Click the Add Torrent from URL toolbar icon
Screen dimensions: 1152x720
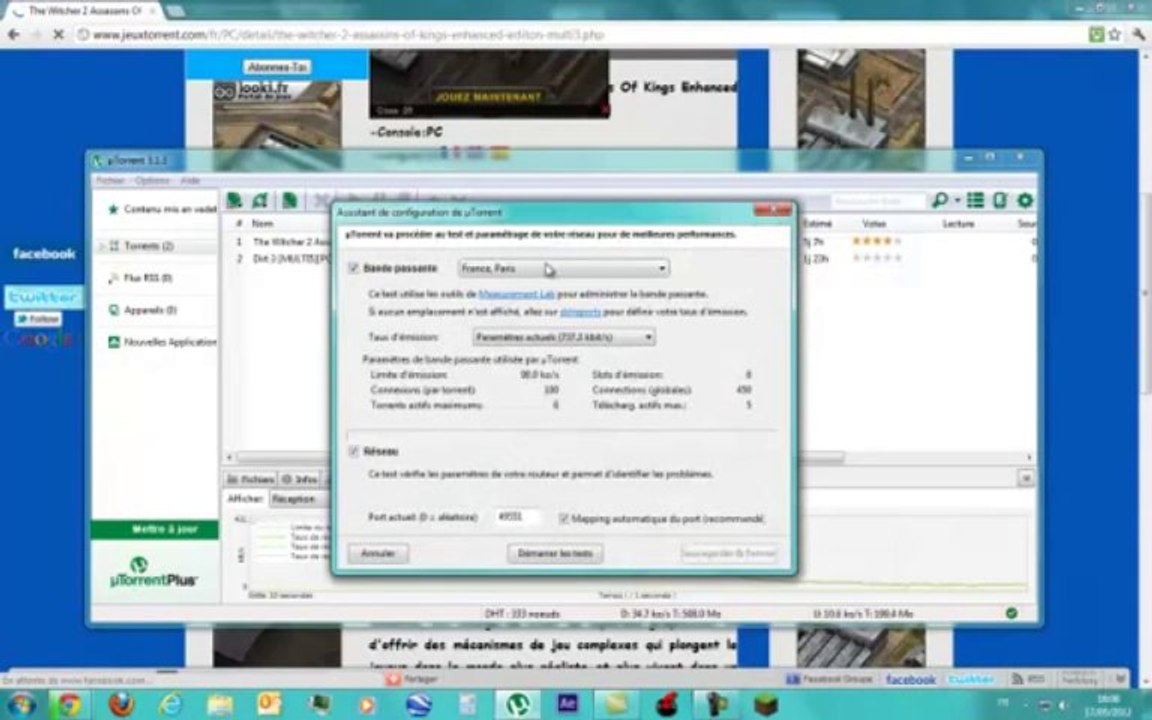point(260,200)
